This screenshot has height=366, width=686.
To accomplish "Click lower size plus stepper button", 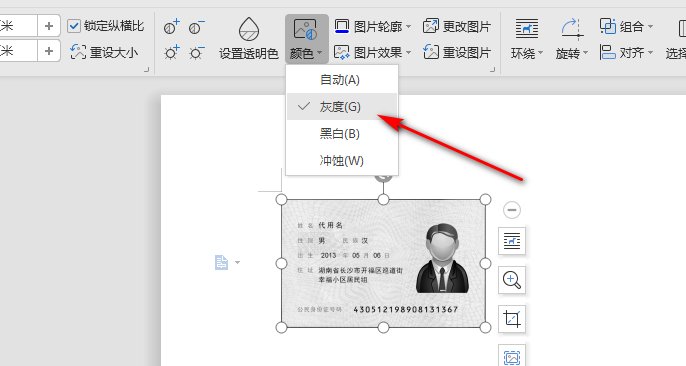I will tap(49, 51).
